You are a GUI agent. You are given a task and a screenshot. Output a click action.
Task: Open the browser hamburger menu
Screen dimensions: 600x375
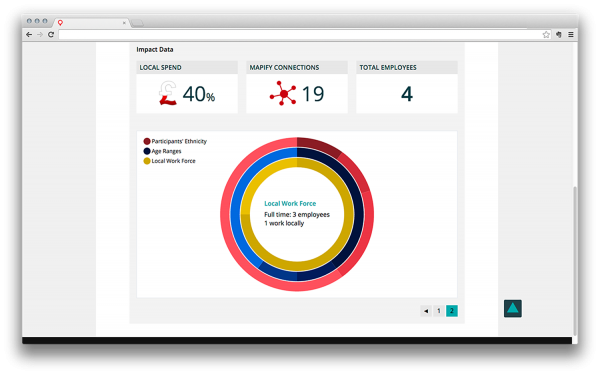[x=571, y=34]
